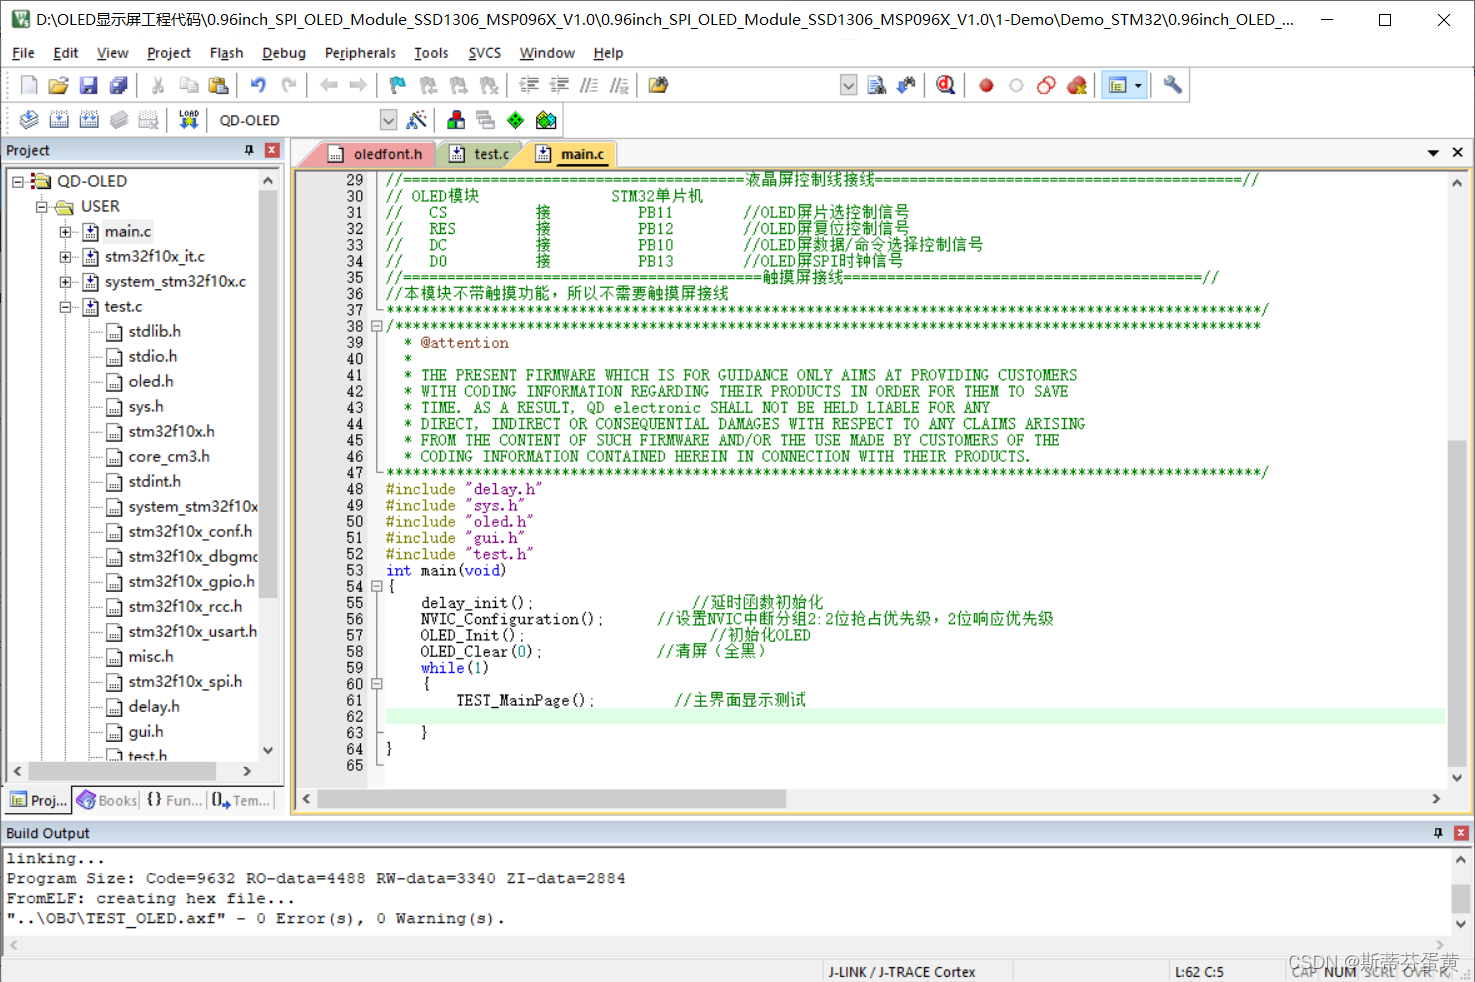This screenshot has height=982, width=1475.
Task: Open Configuration via the wrench icon
Action: [x=1173, y=85]
